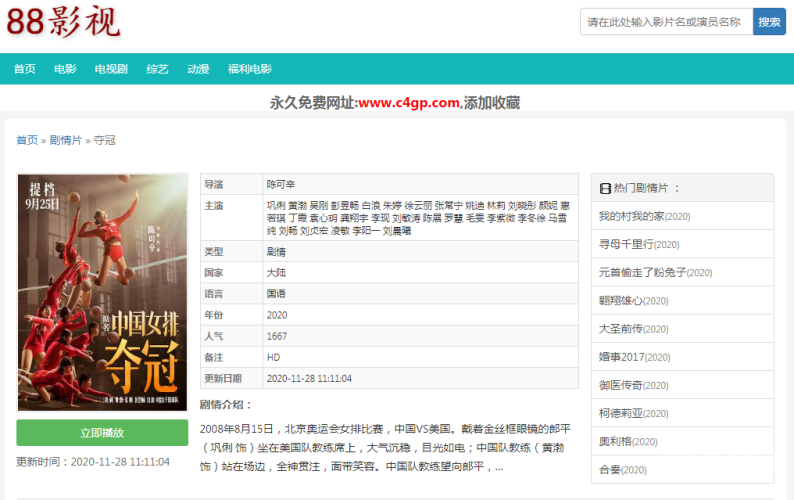Go to 首页 in the navigation bar
Viewport: 794px width, 500px height.
pyautogui.click(x=24, y=69)
